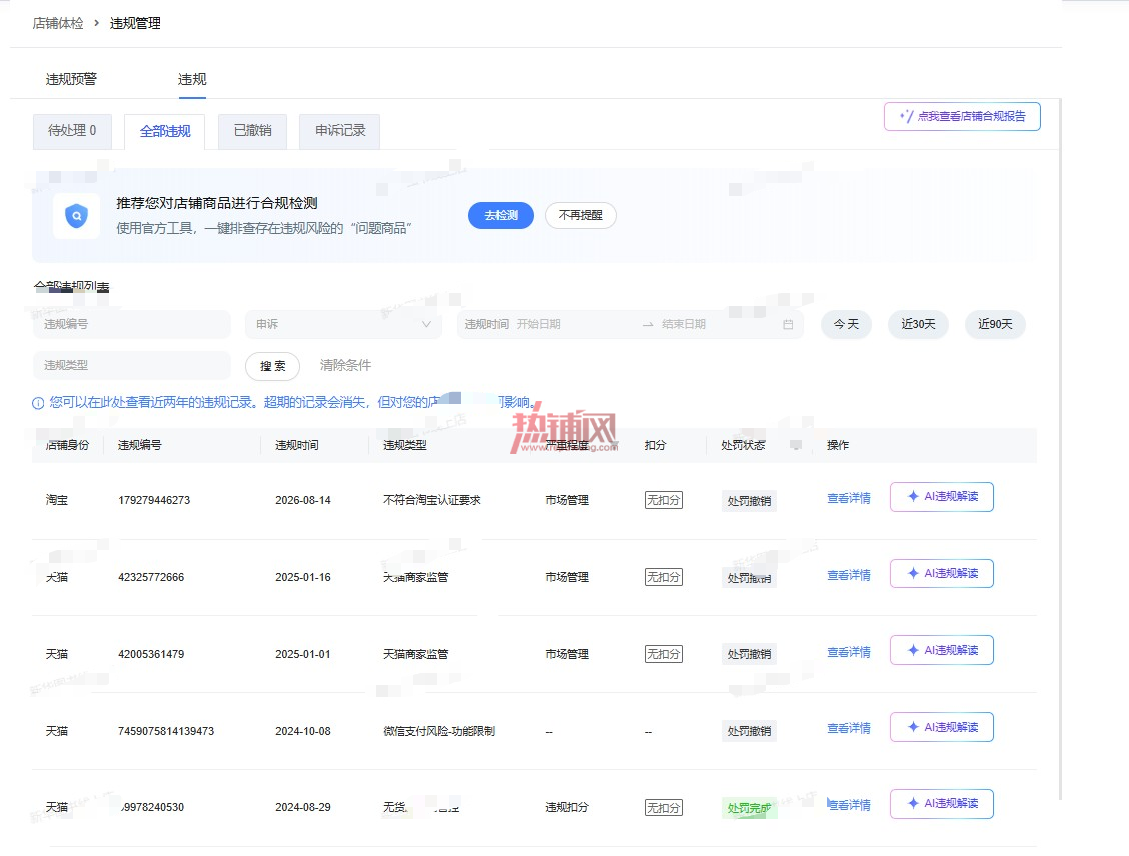This screenshot has height=856, width=1129.
Task: Open 查看详情 for violation 42005361479
Action: [848, 652]
